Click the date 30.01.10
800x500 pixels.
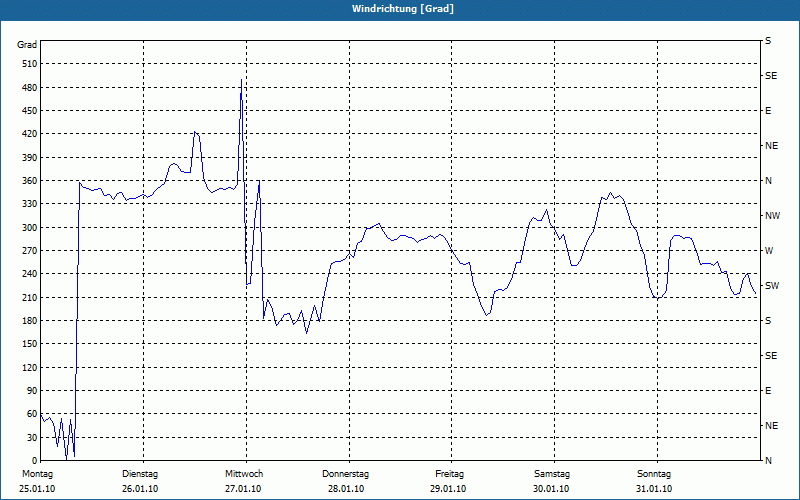click(x=552, y=489)
